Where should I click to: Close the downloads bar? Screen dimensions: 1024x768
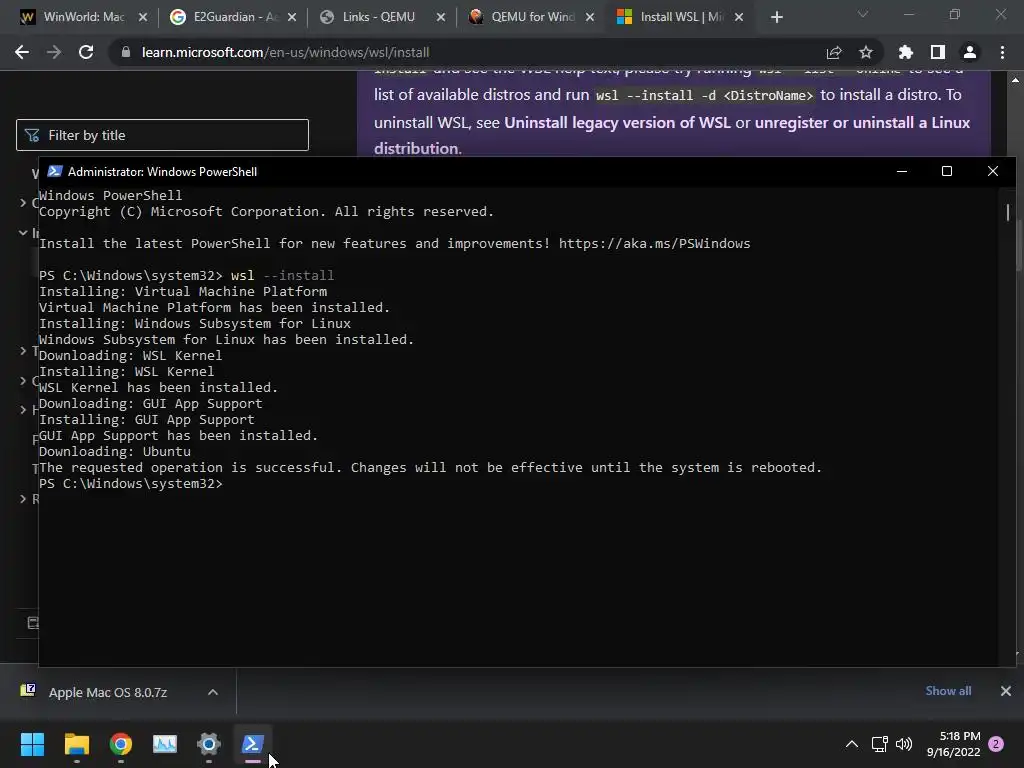(1006, 691)
